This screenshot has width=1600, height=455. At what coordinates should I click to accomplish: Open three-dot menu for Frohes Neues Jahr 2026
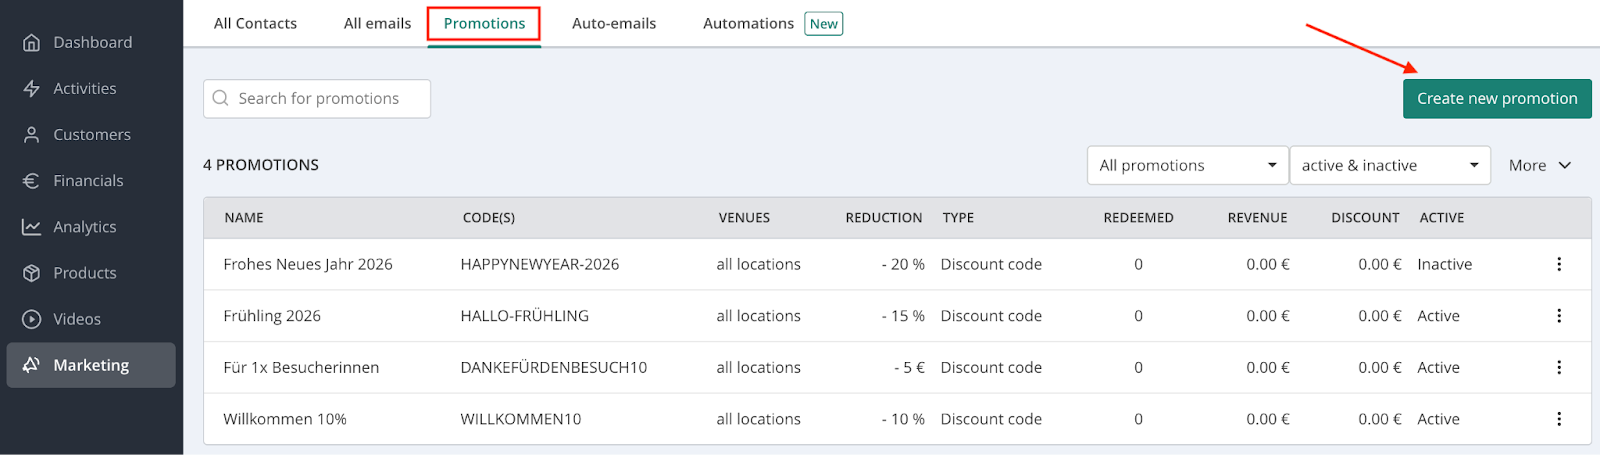click(1558, 264)
